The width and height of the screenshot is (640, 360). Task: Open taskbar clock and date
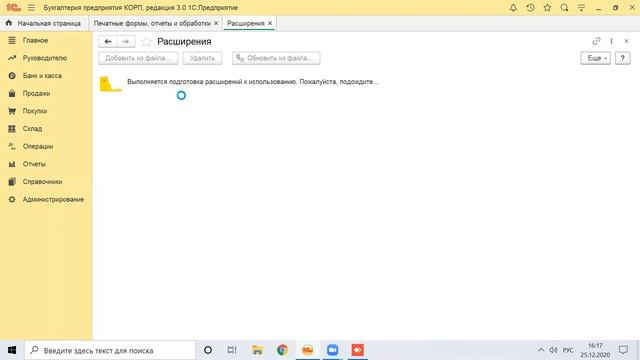(595, 350)
